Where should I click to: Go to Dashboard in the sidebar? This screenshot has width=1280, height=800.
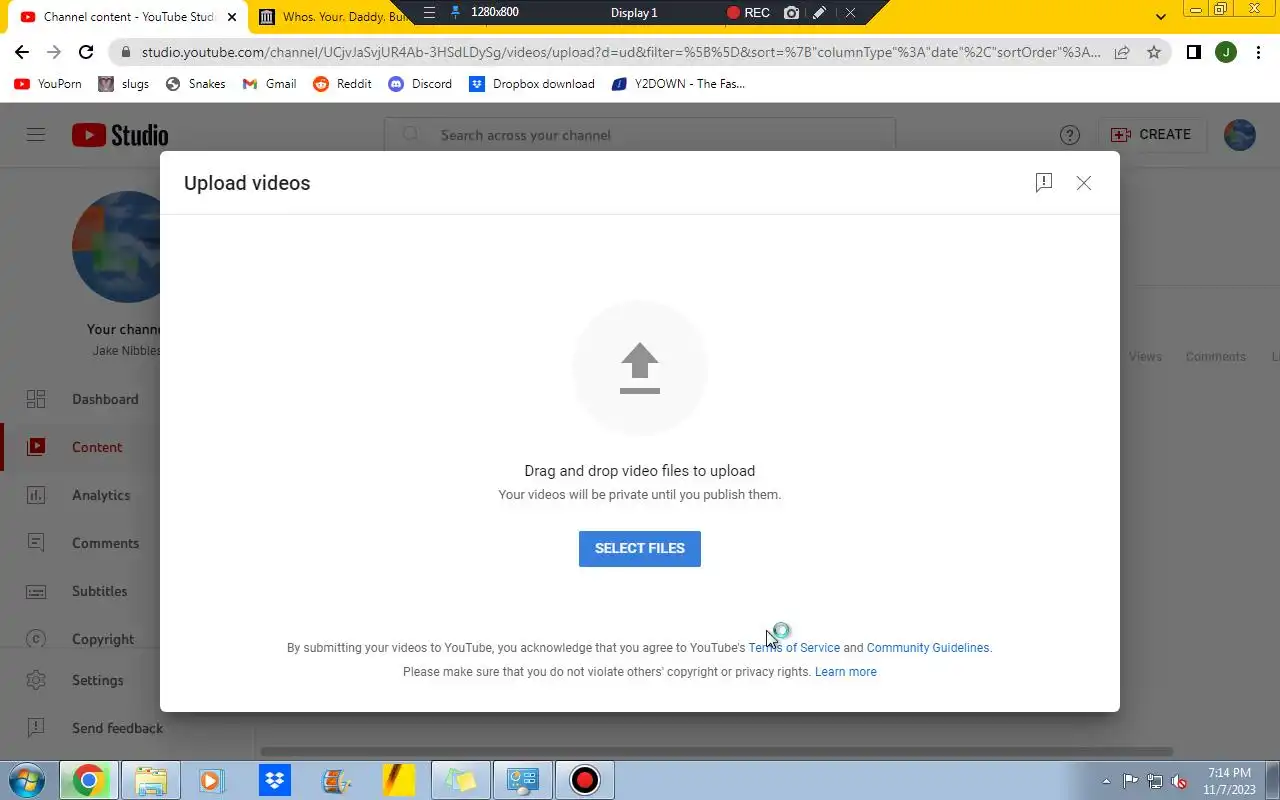pos(105,399)
